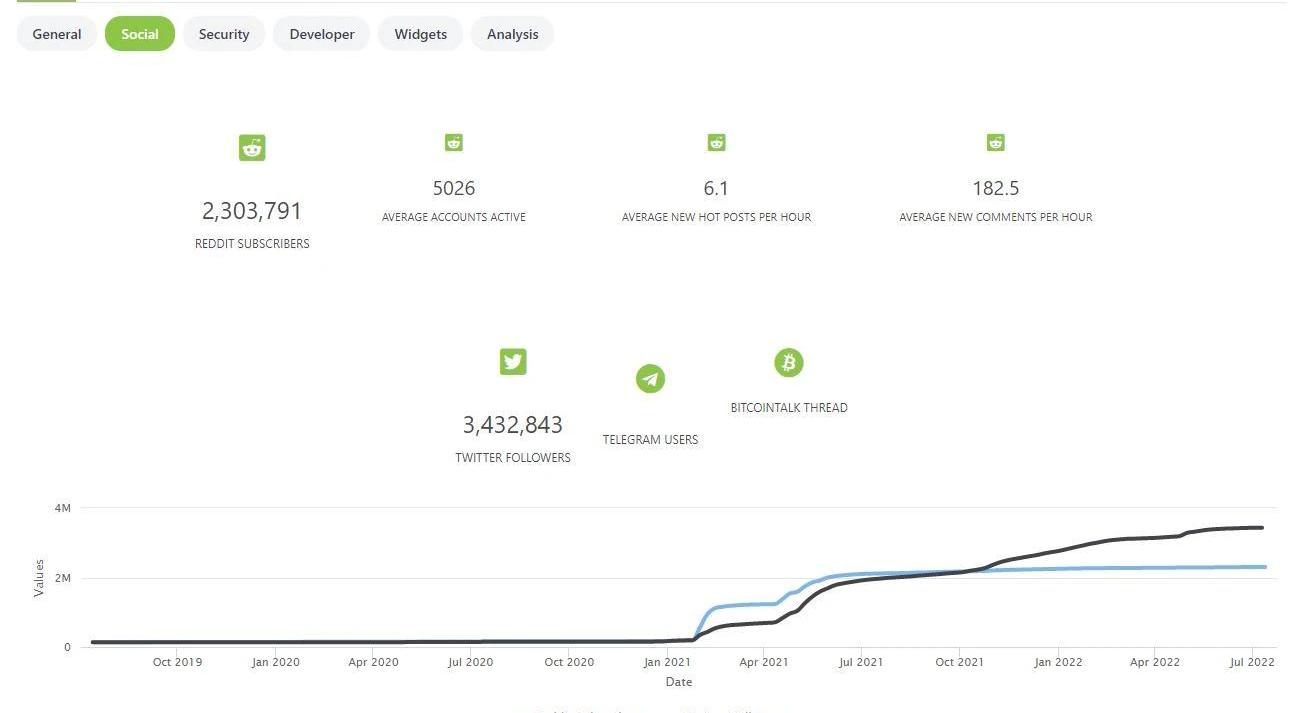This screenshot has width=1310, height=713.
Task: Click the Jan 2021 date axis label
Action: point(666,662)
